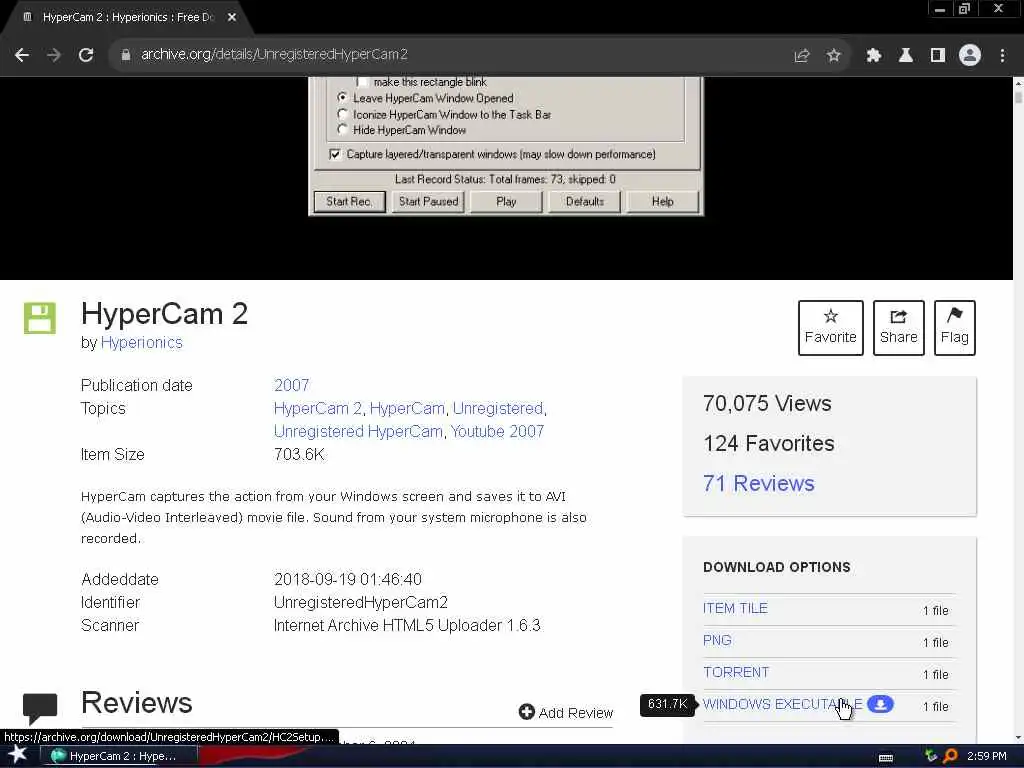
Task: Open the Chrome profile avatar
Action: click(x=970, y=56)
